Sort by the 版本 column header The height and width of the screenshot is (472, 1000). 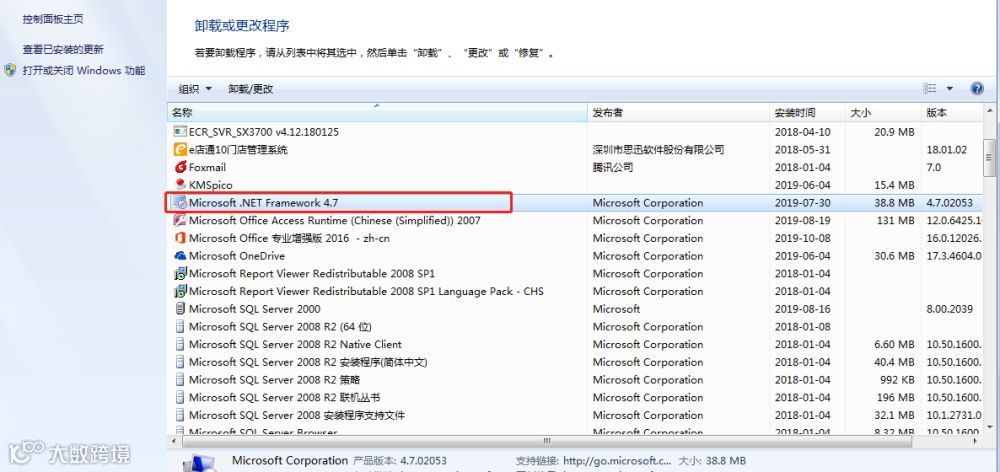[952, 113]
